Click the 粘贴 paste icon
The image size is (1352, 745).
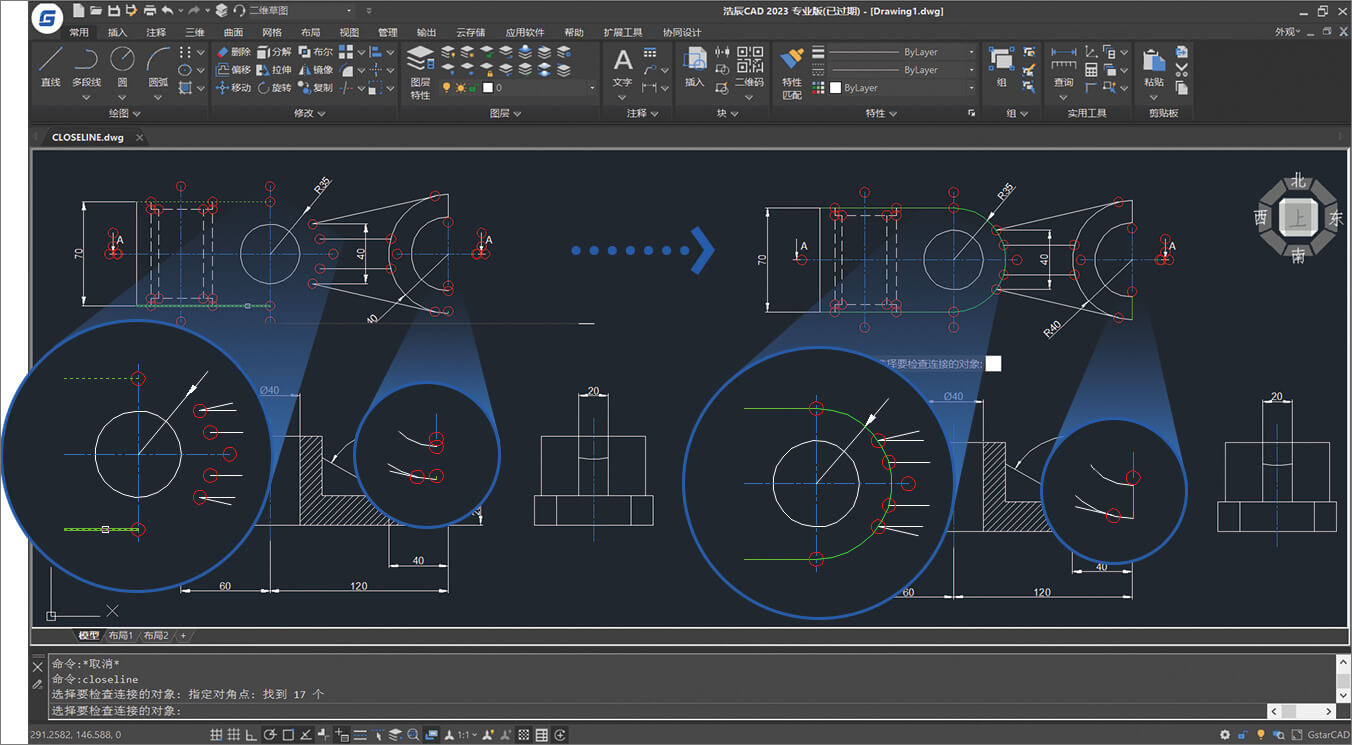pyautogui.click(x=1153, y=62)
